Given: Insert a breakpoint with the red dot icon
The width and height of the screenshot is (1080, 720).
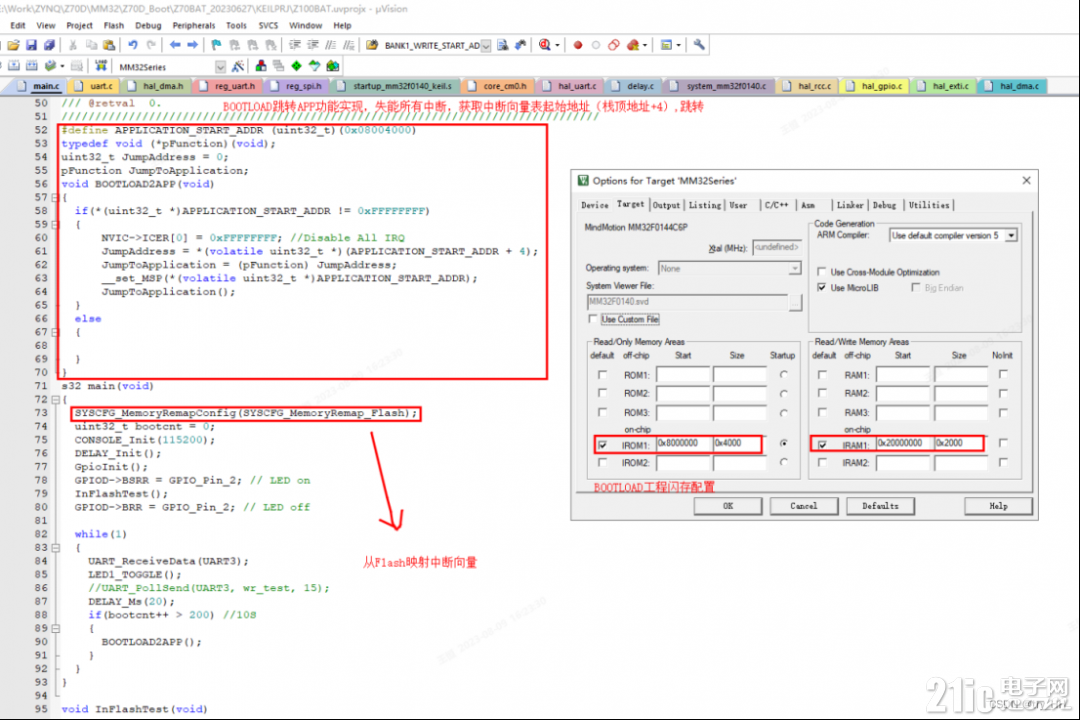Looking at the screenshot, I should 578,45.
